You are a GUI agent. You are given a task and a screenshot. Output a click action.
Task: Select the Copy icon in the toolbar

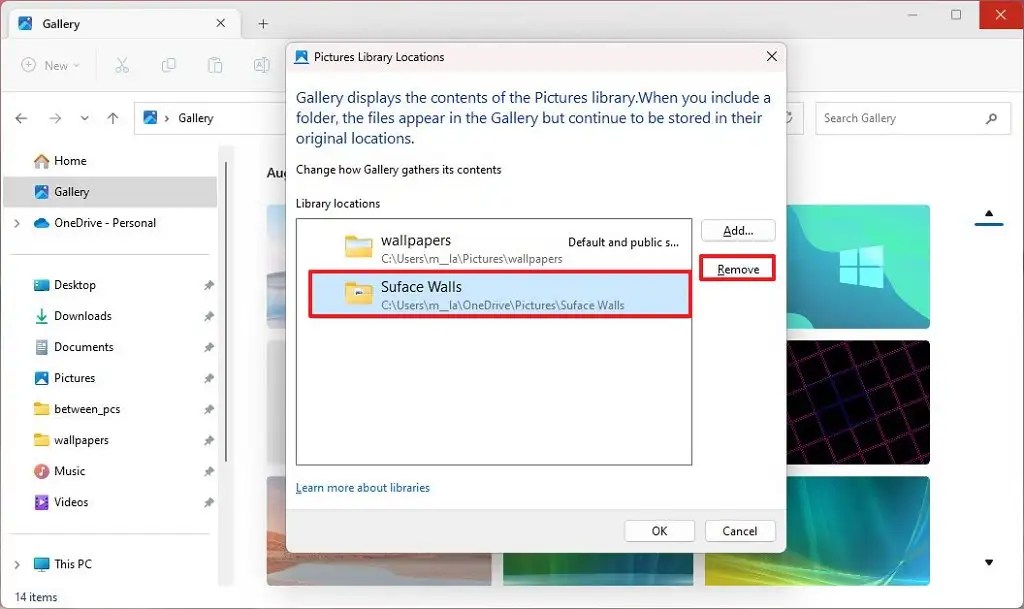tap(168, 65)
